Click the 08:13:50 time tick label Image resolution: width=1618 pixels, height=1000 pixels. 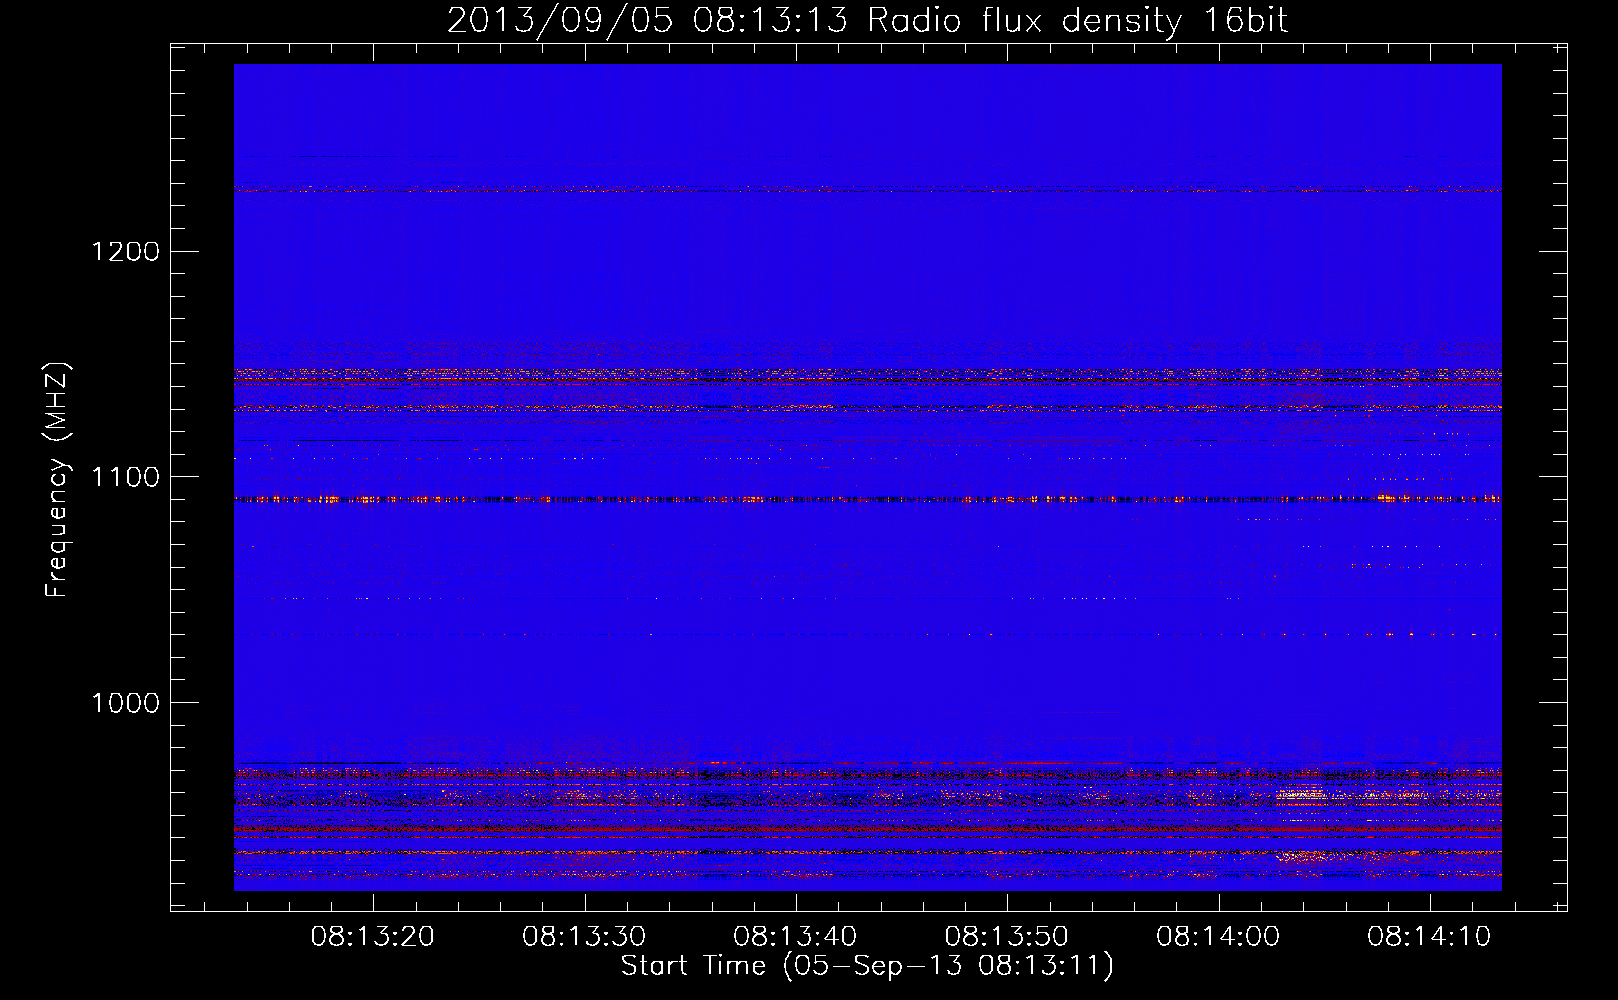click(1007, 937)
